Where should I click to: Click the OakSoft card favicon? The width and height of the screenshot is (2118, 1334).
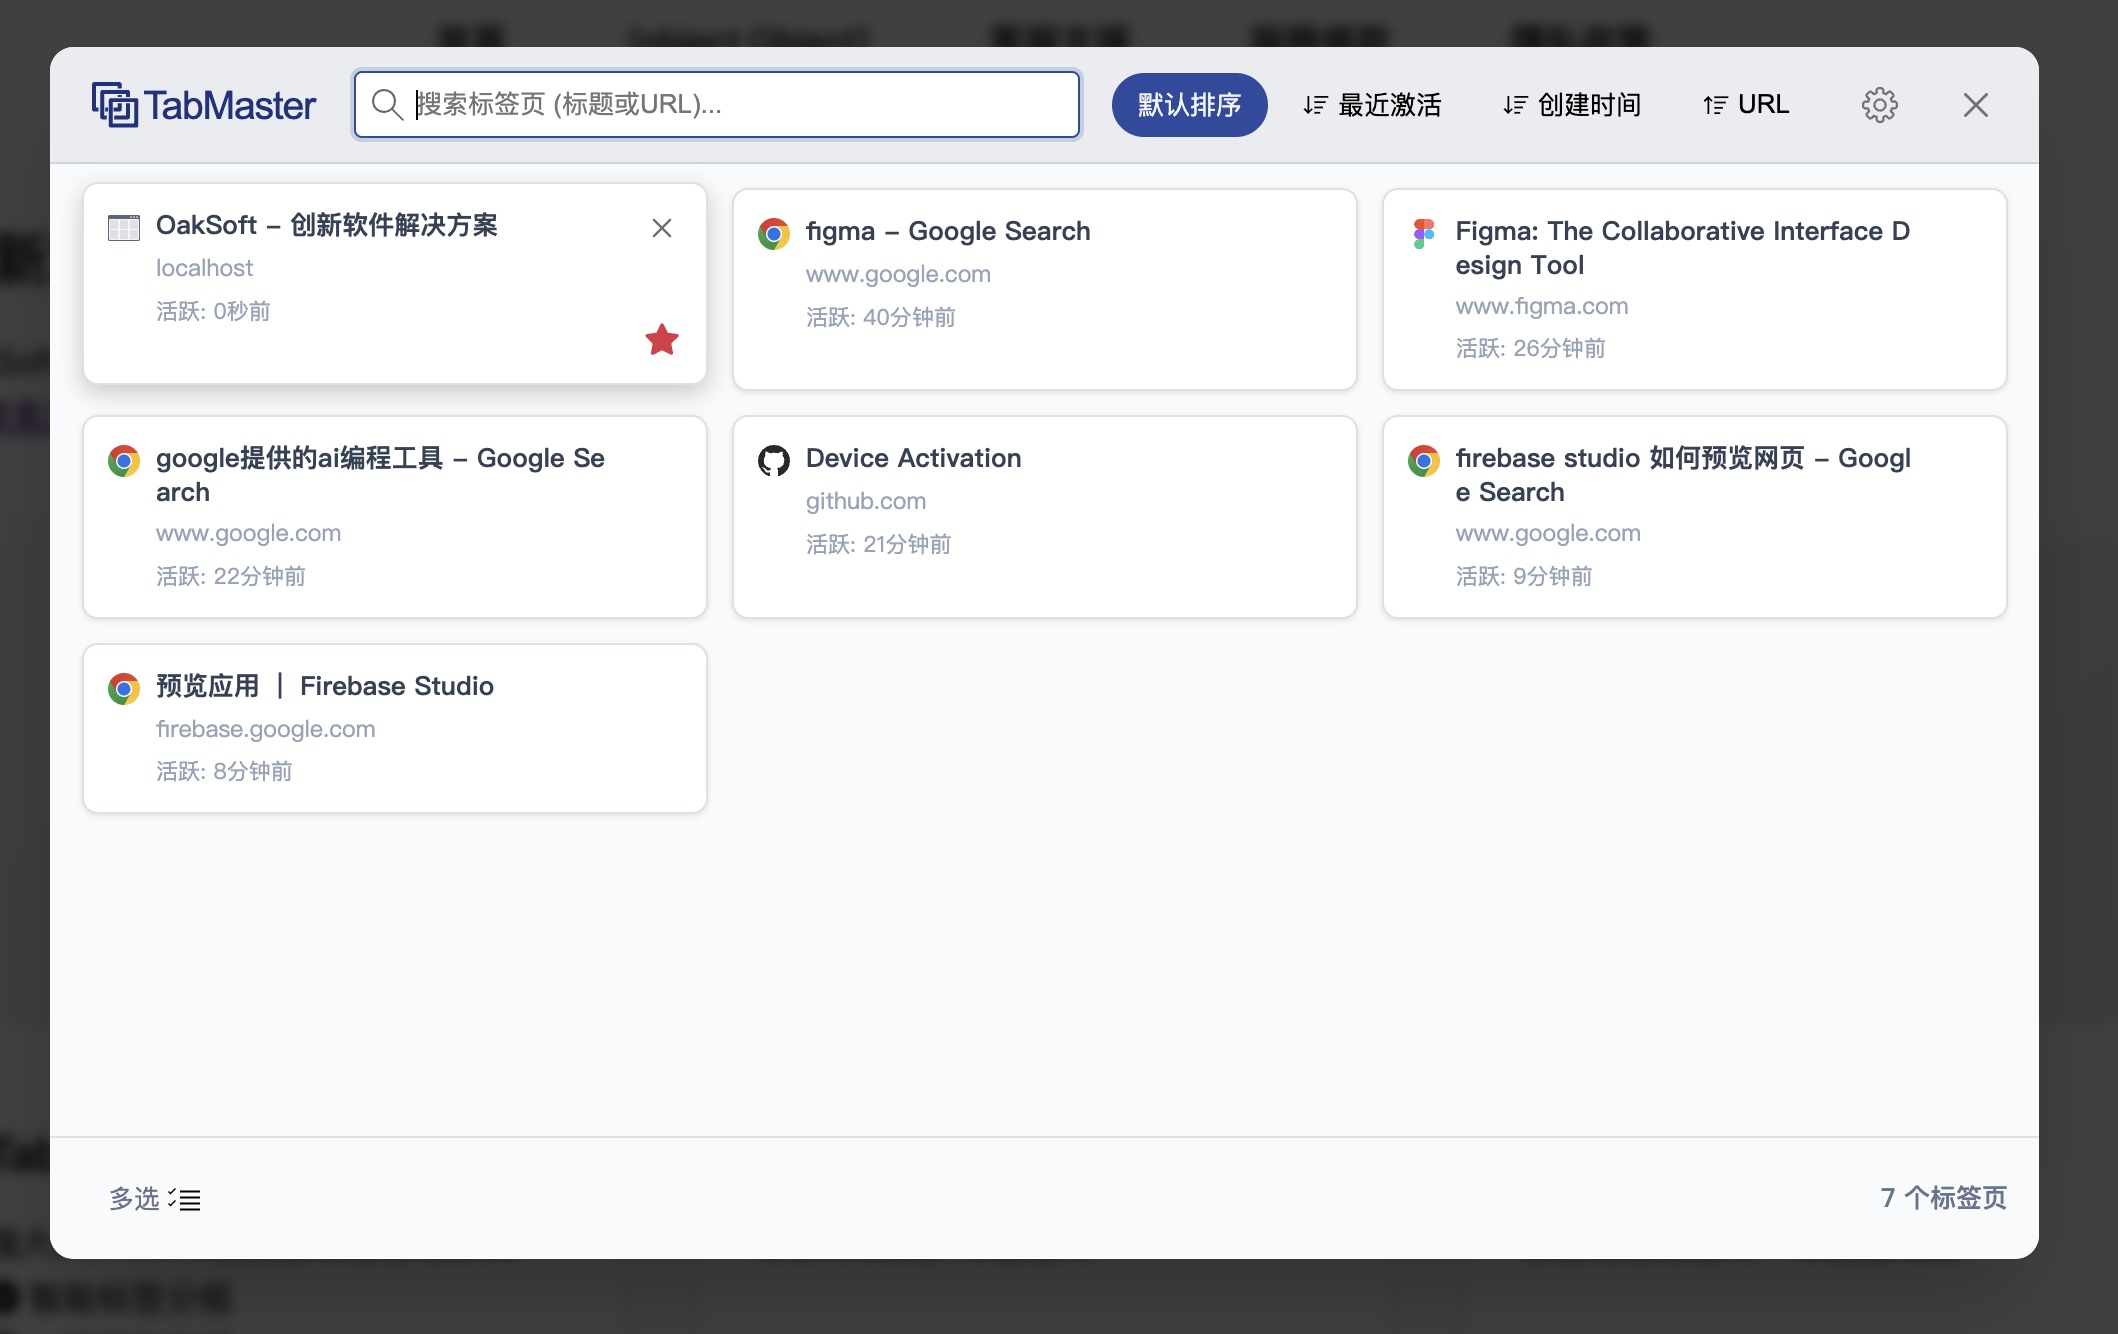(123, 228)
